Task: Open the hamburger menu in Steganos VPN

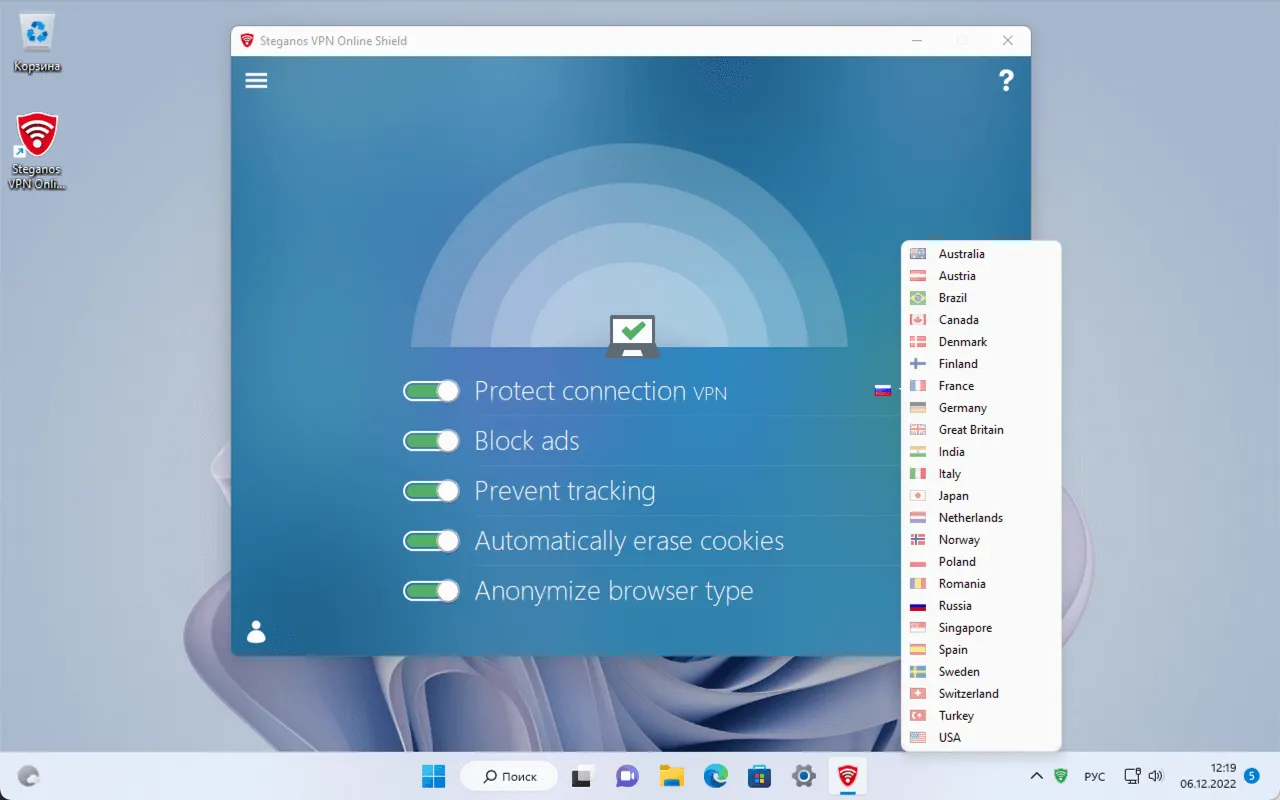Action: [x=256, y=81]
